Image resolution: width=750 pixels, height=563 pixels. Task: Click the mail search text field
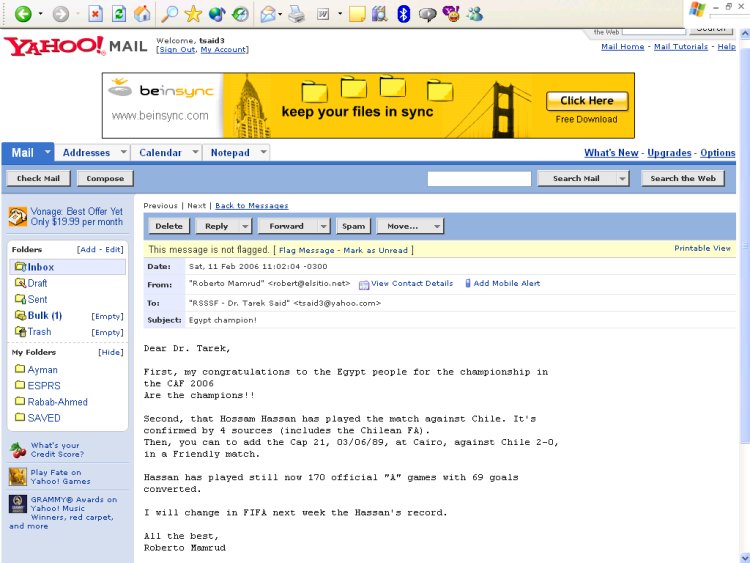pyautogui.click(x=479, y=179)
